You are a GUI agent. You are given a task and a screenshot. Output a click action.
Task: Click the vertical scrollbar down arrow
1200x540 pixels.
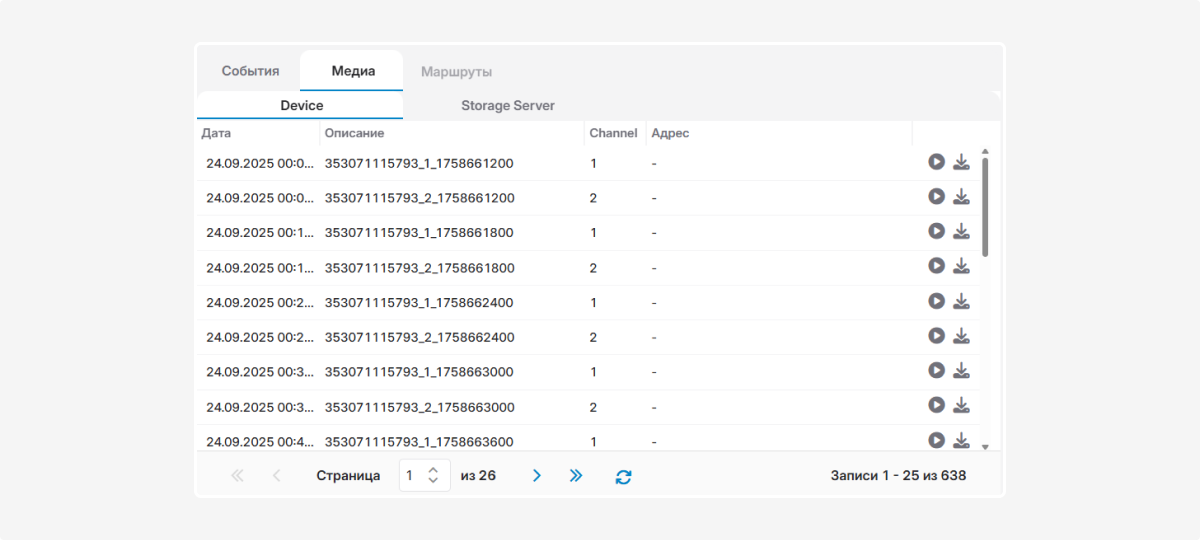[x=985, y=447]
